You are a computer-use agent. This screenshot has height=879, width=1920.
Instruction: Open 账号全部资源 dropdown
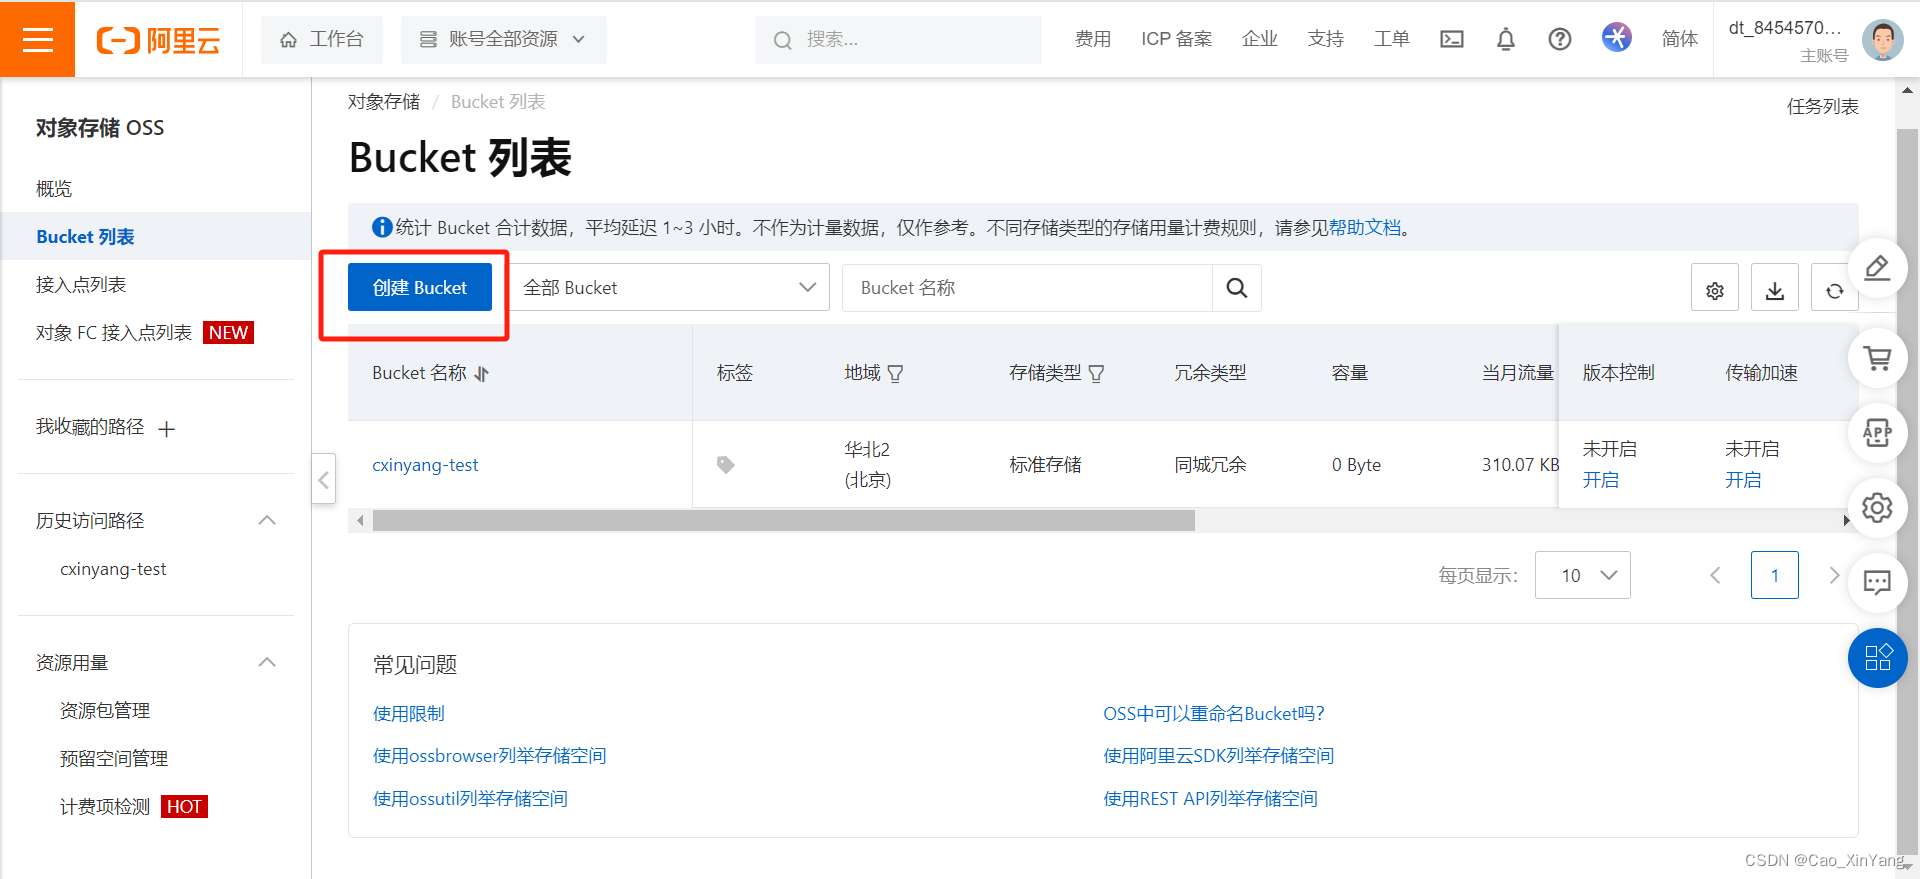tap(503, 39)
